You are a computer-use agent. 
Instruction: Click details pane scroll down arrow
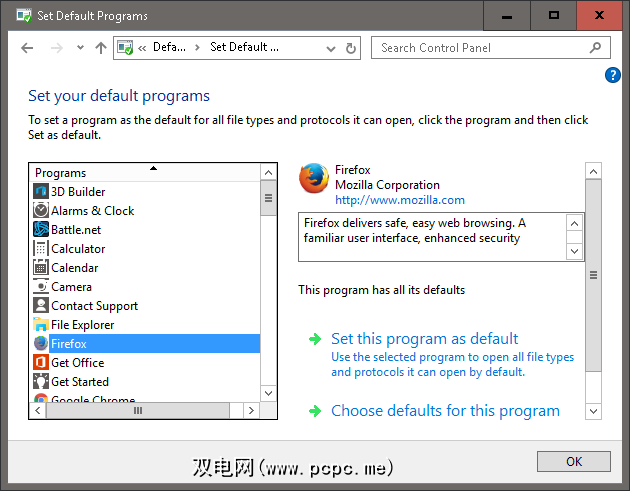[x=593, y=411]
